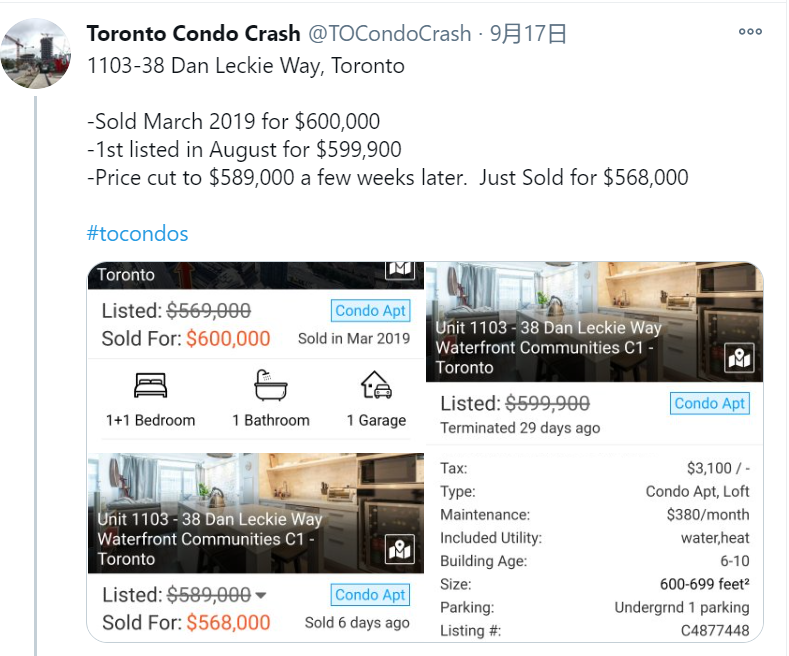The width and height of the screenshot is (789, 656).
Task: Open the terminated listing kitchen photo
Action: click(594, 322)
